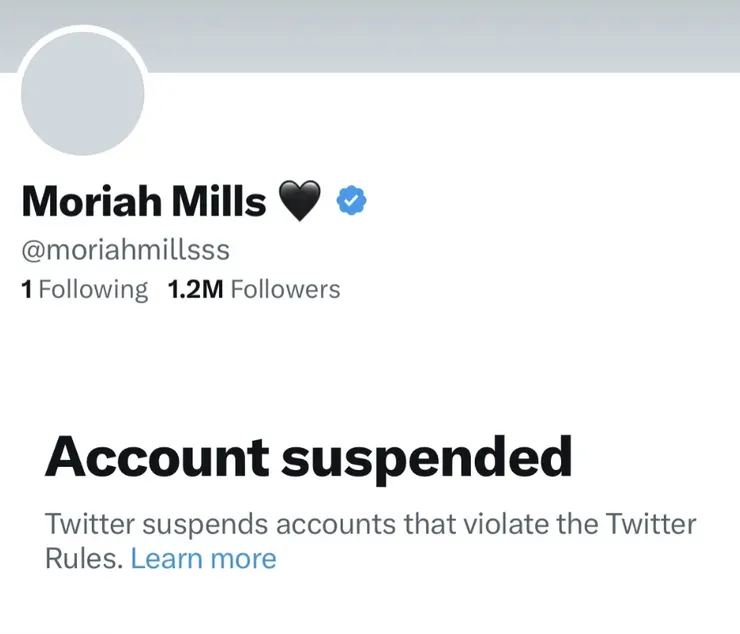This screenshot has width=740, height=634.
Task: View the "1.2M Followers" list
Action: (x=254, y=290)
